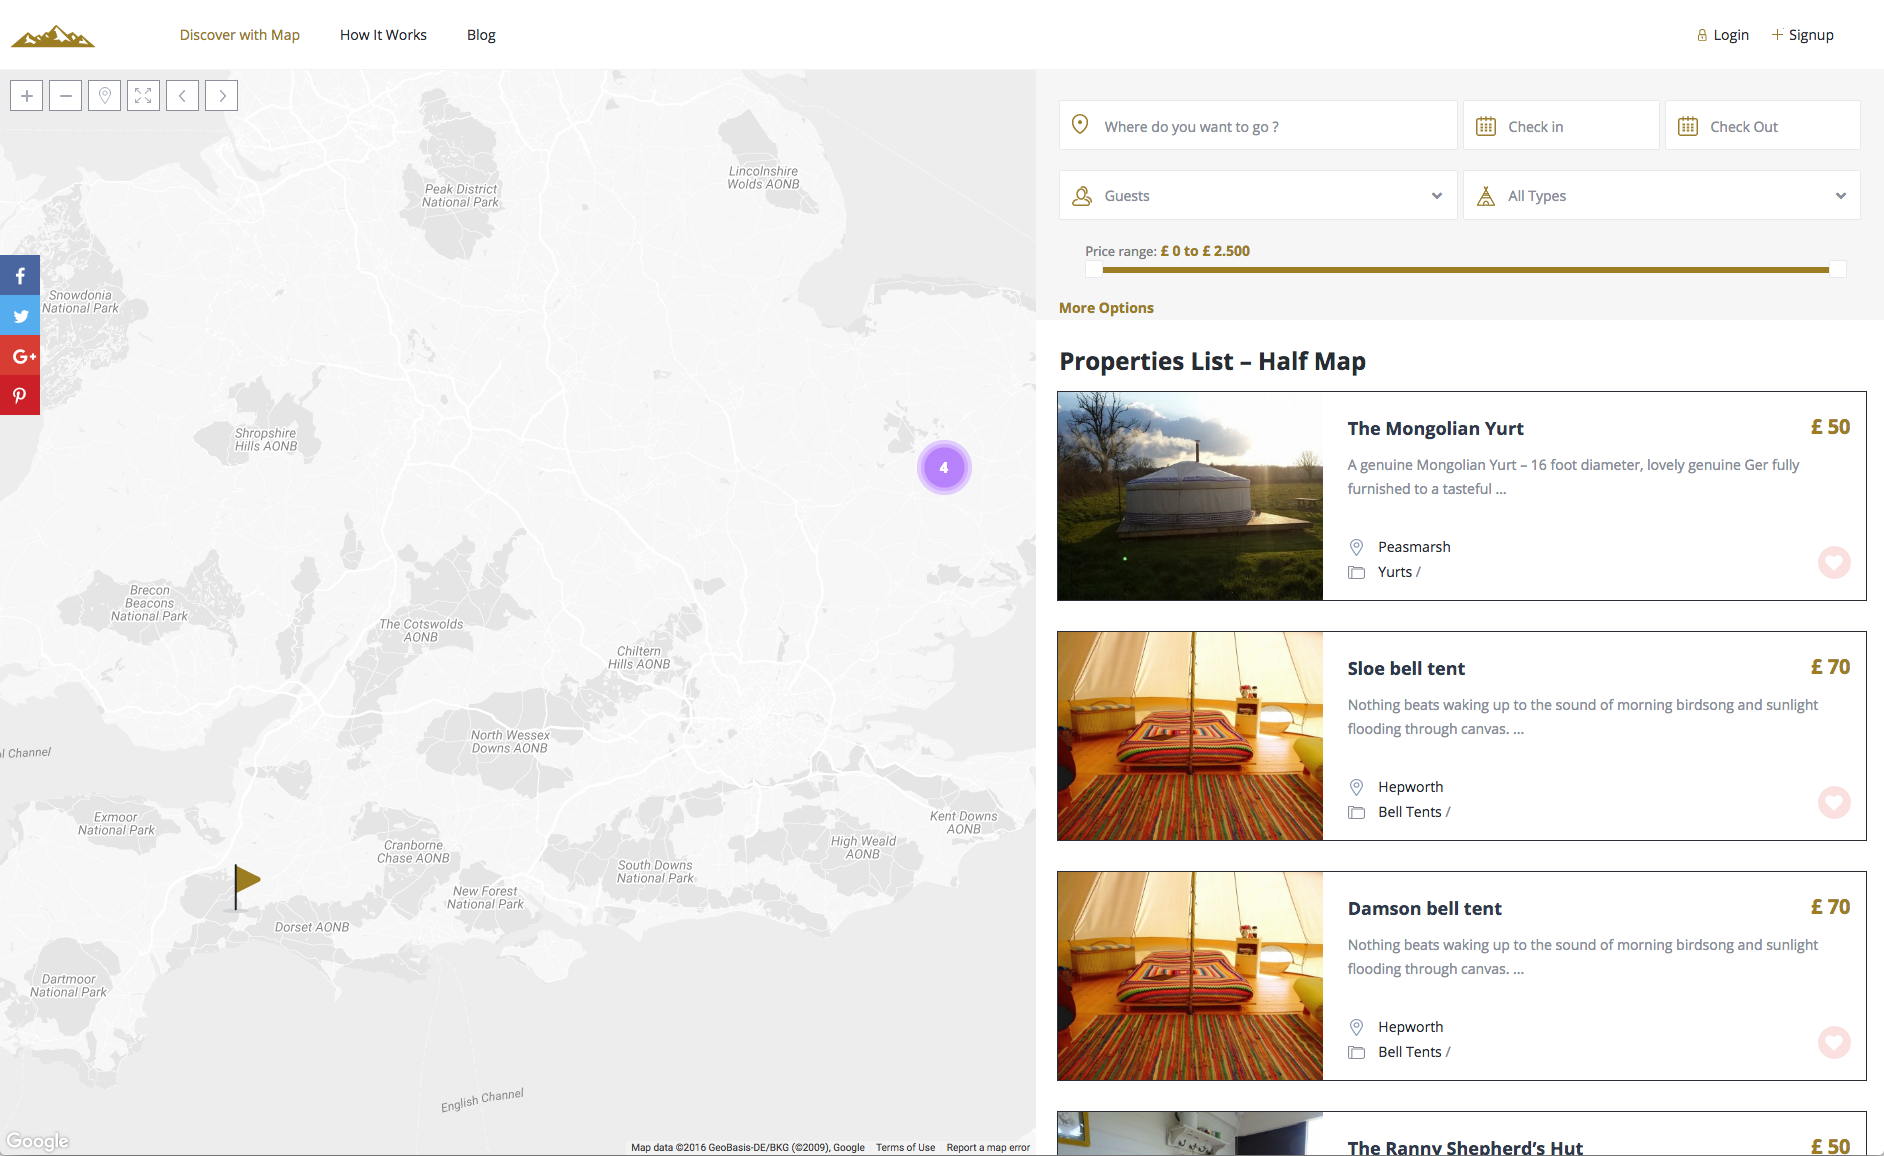Open the All Types dropdown

pos(1662,195)
